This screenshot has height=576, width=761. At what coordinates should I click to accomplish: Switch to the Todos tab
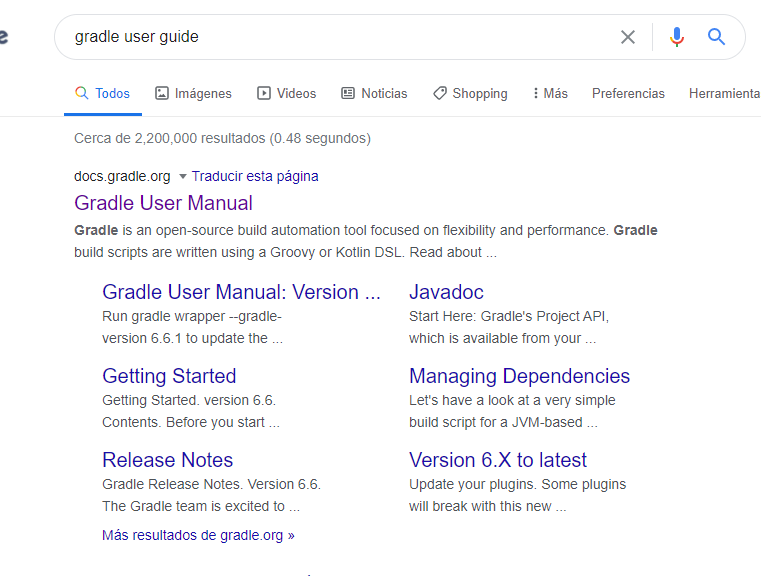[x=103, y=93]
